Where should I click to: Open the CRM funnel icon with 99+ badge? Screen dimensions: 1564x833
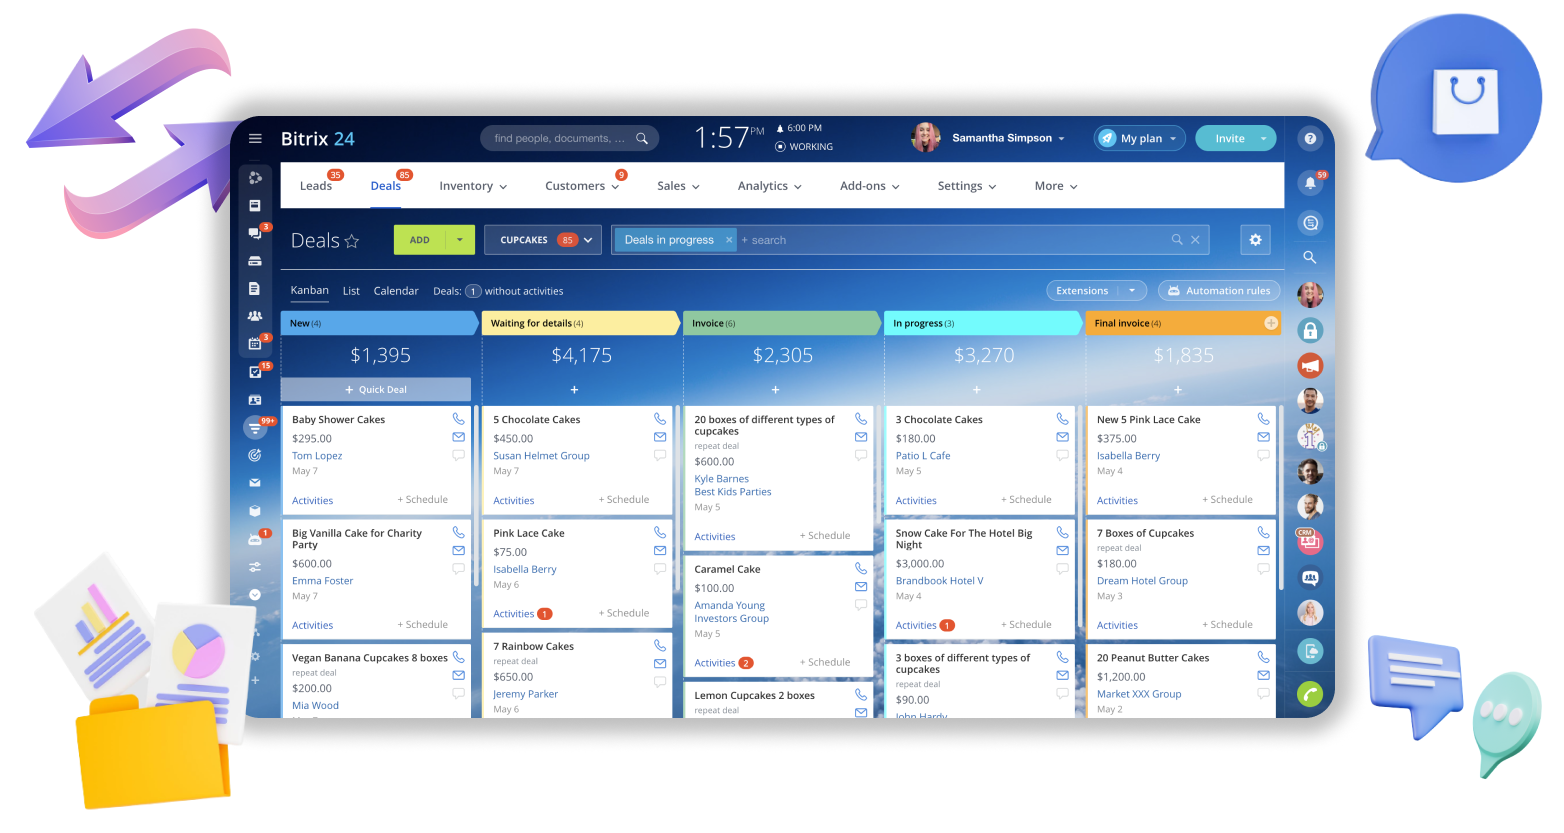tap(256, 428)
